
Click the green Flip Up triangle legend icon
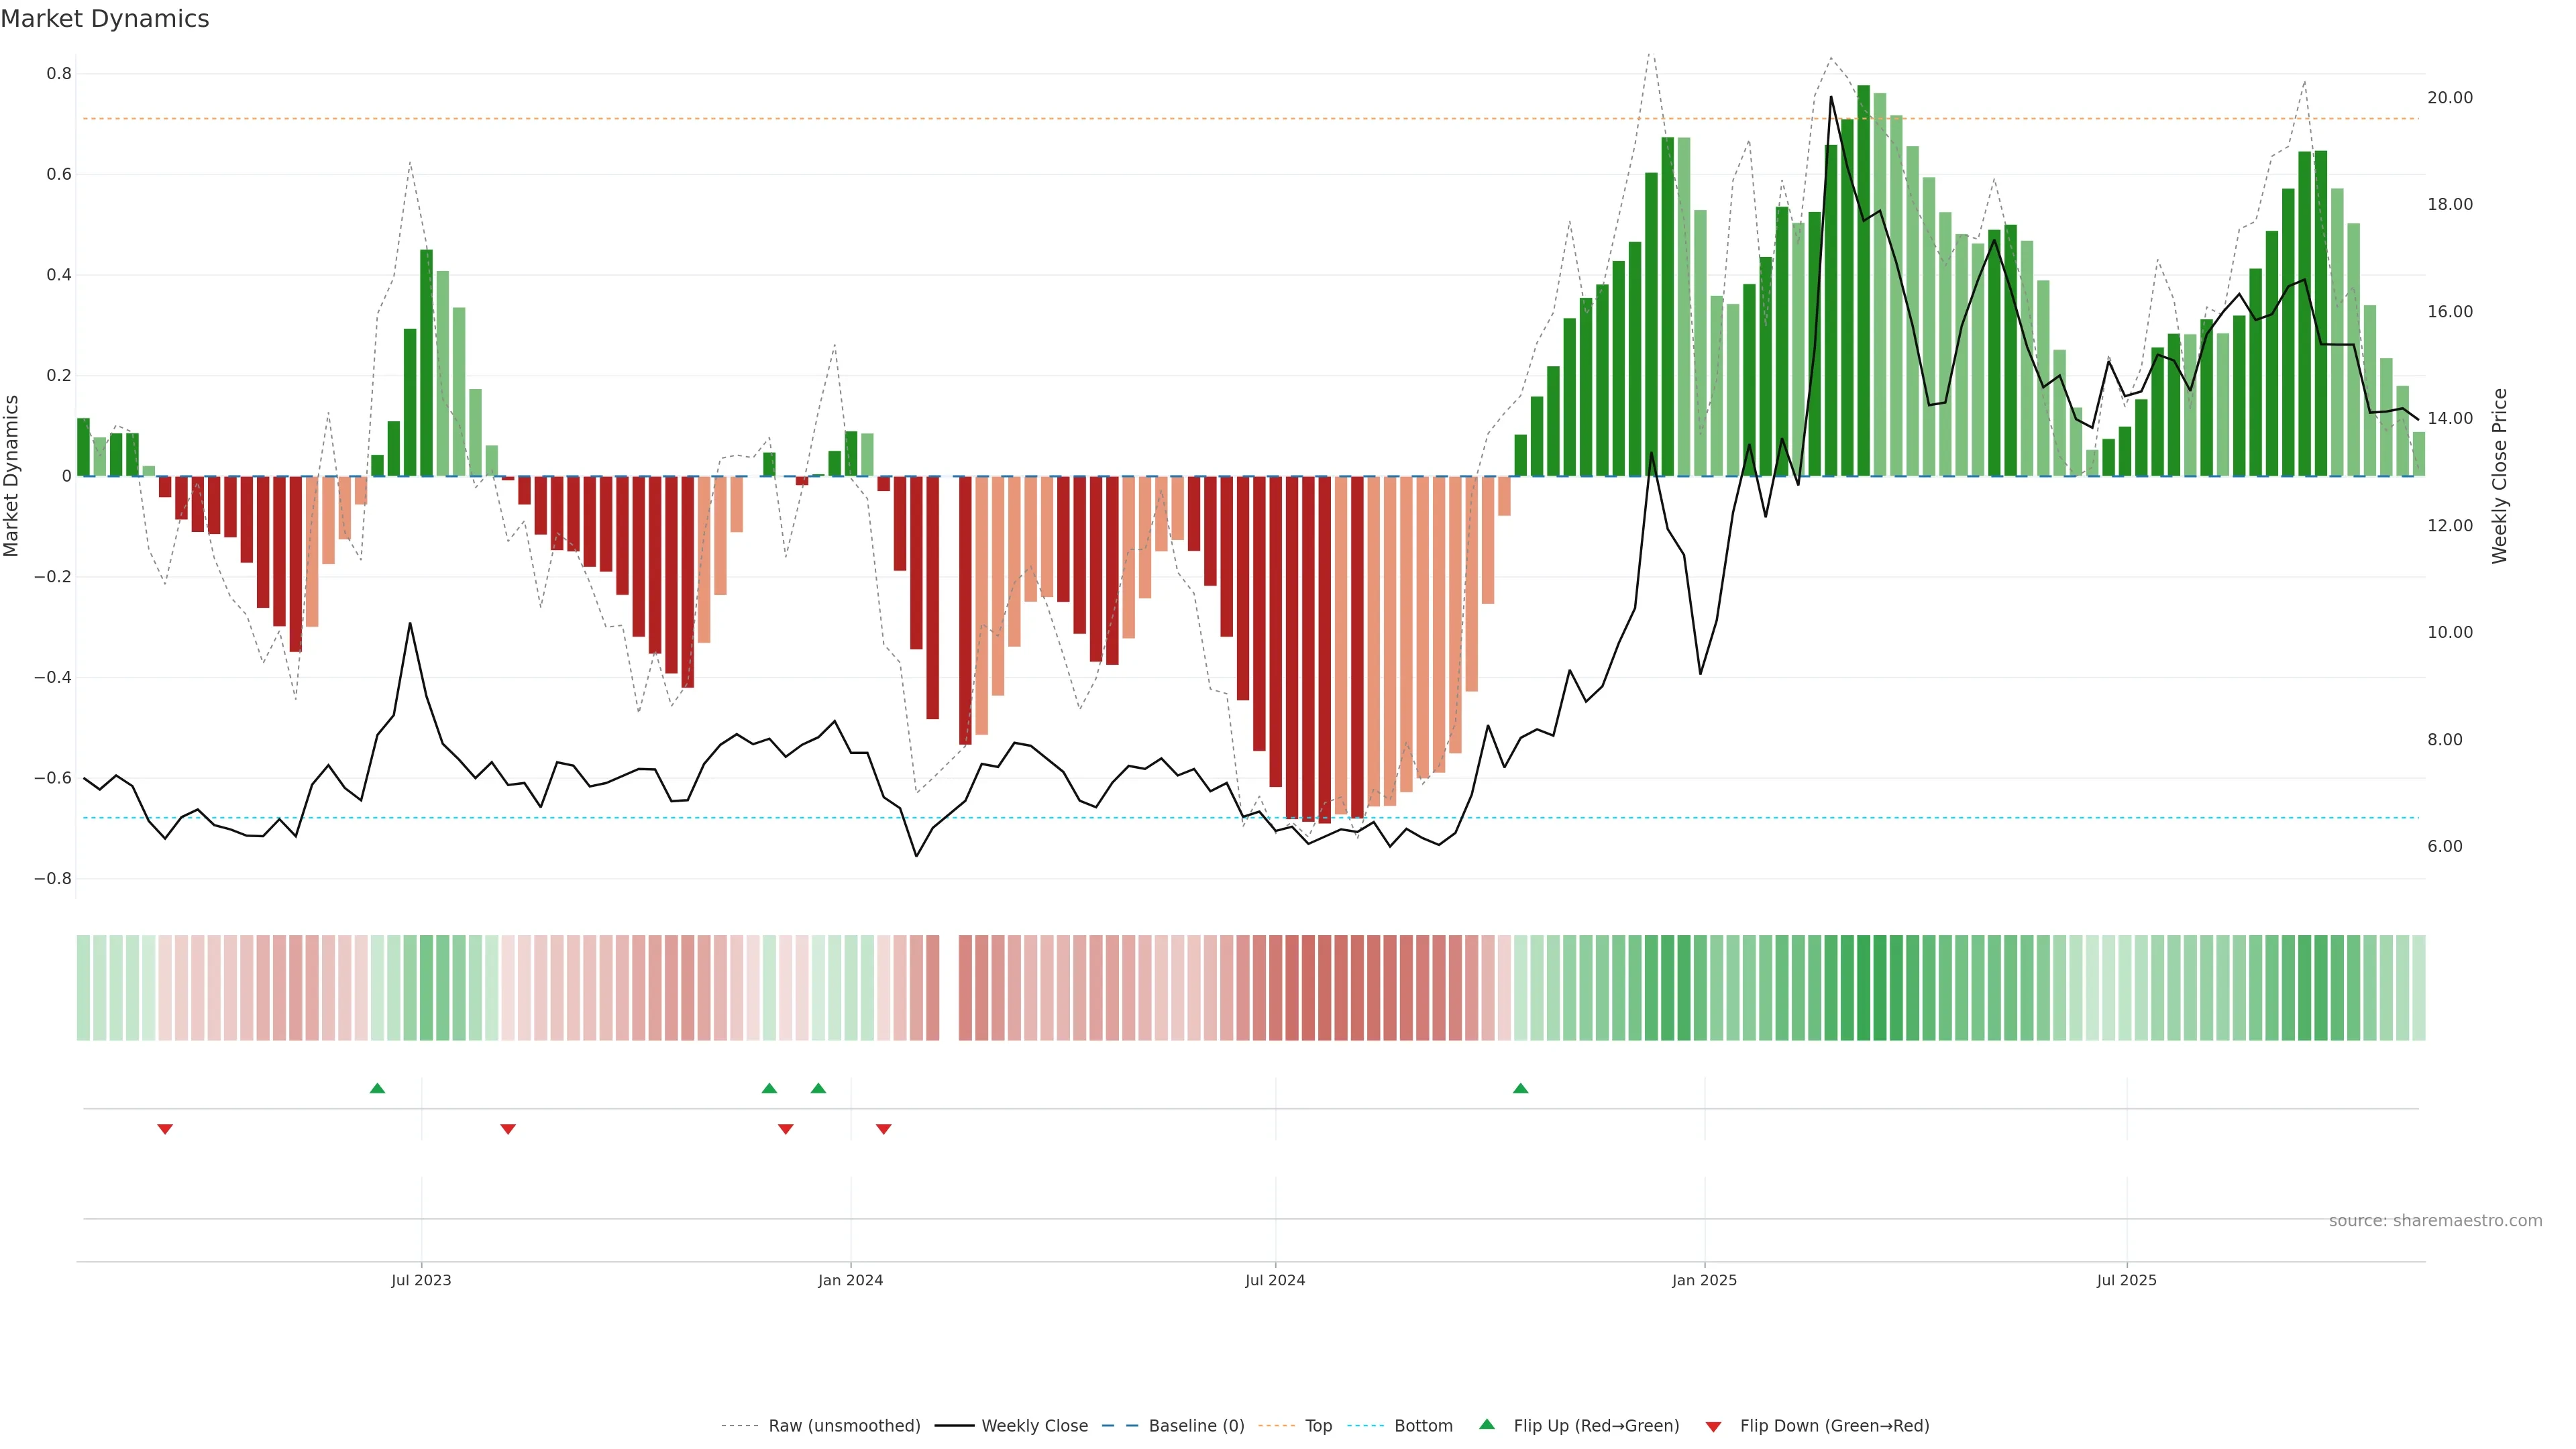coord(1487,1424)
